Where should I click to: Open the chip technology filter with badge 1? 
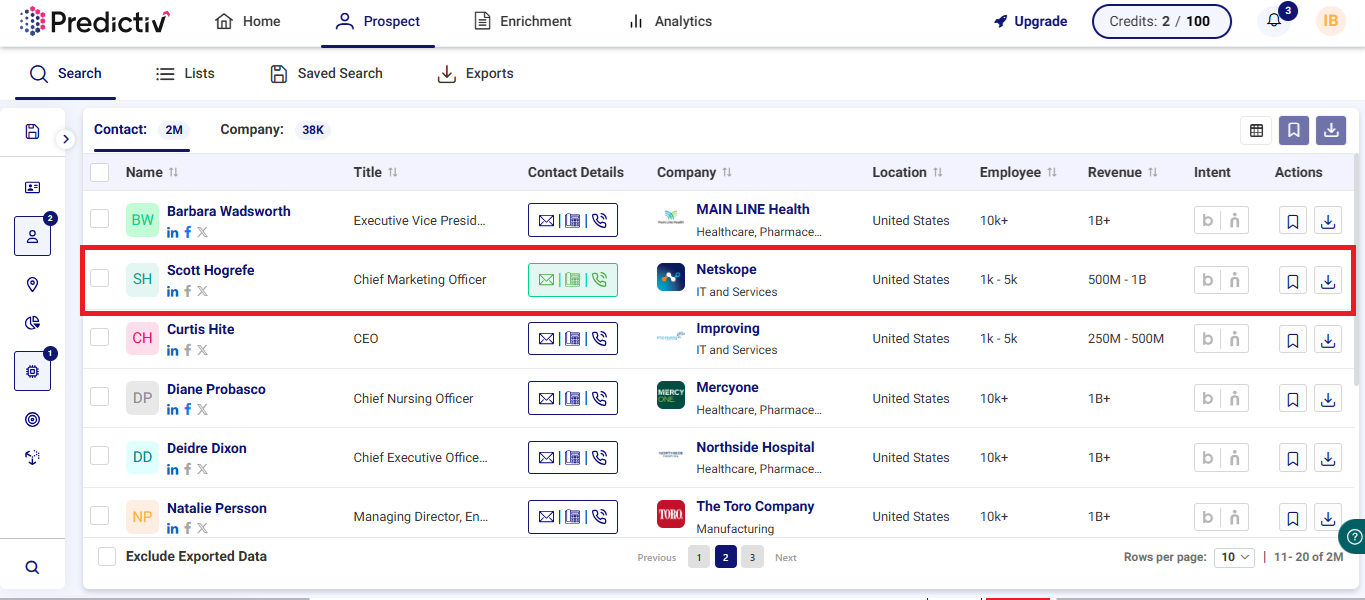(x=32, y=371)
